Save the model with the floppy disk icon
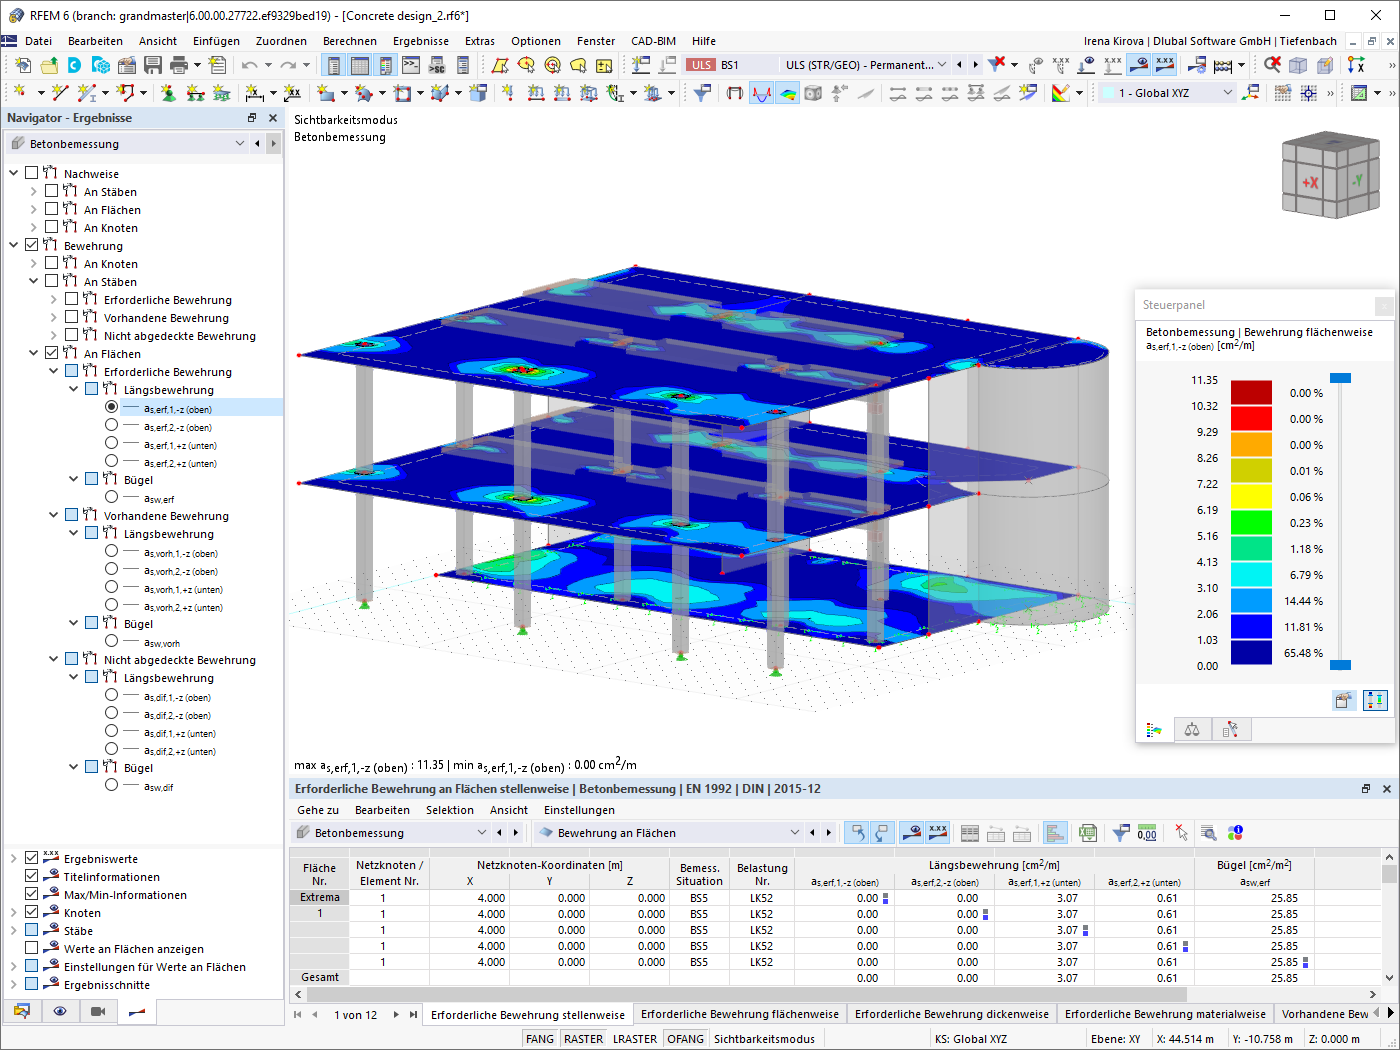 pyautogui.click(x=153, y=65)
